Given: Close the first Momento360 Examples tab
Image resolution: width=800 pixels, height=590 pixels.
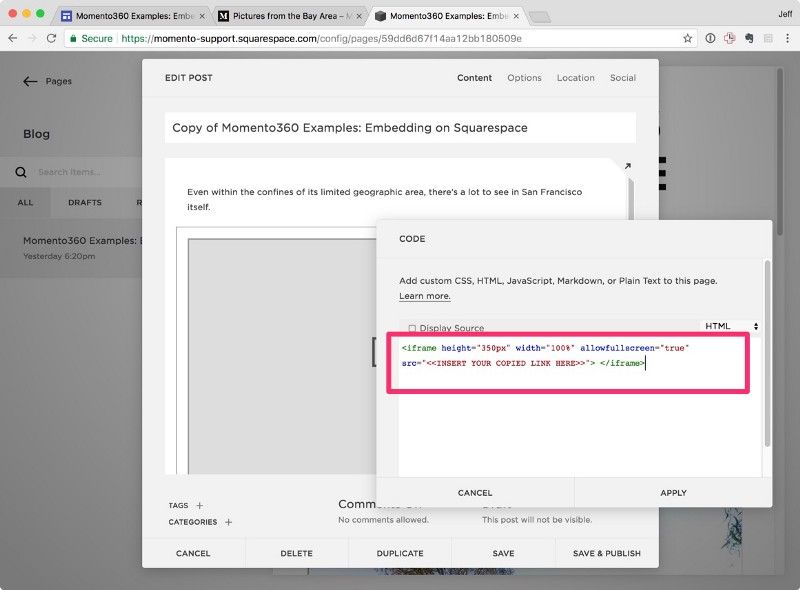Looking at the screenshot, I should 202,16.
